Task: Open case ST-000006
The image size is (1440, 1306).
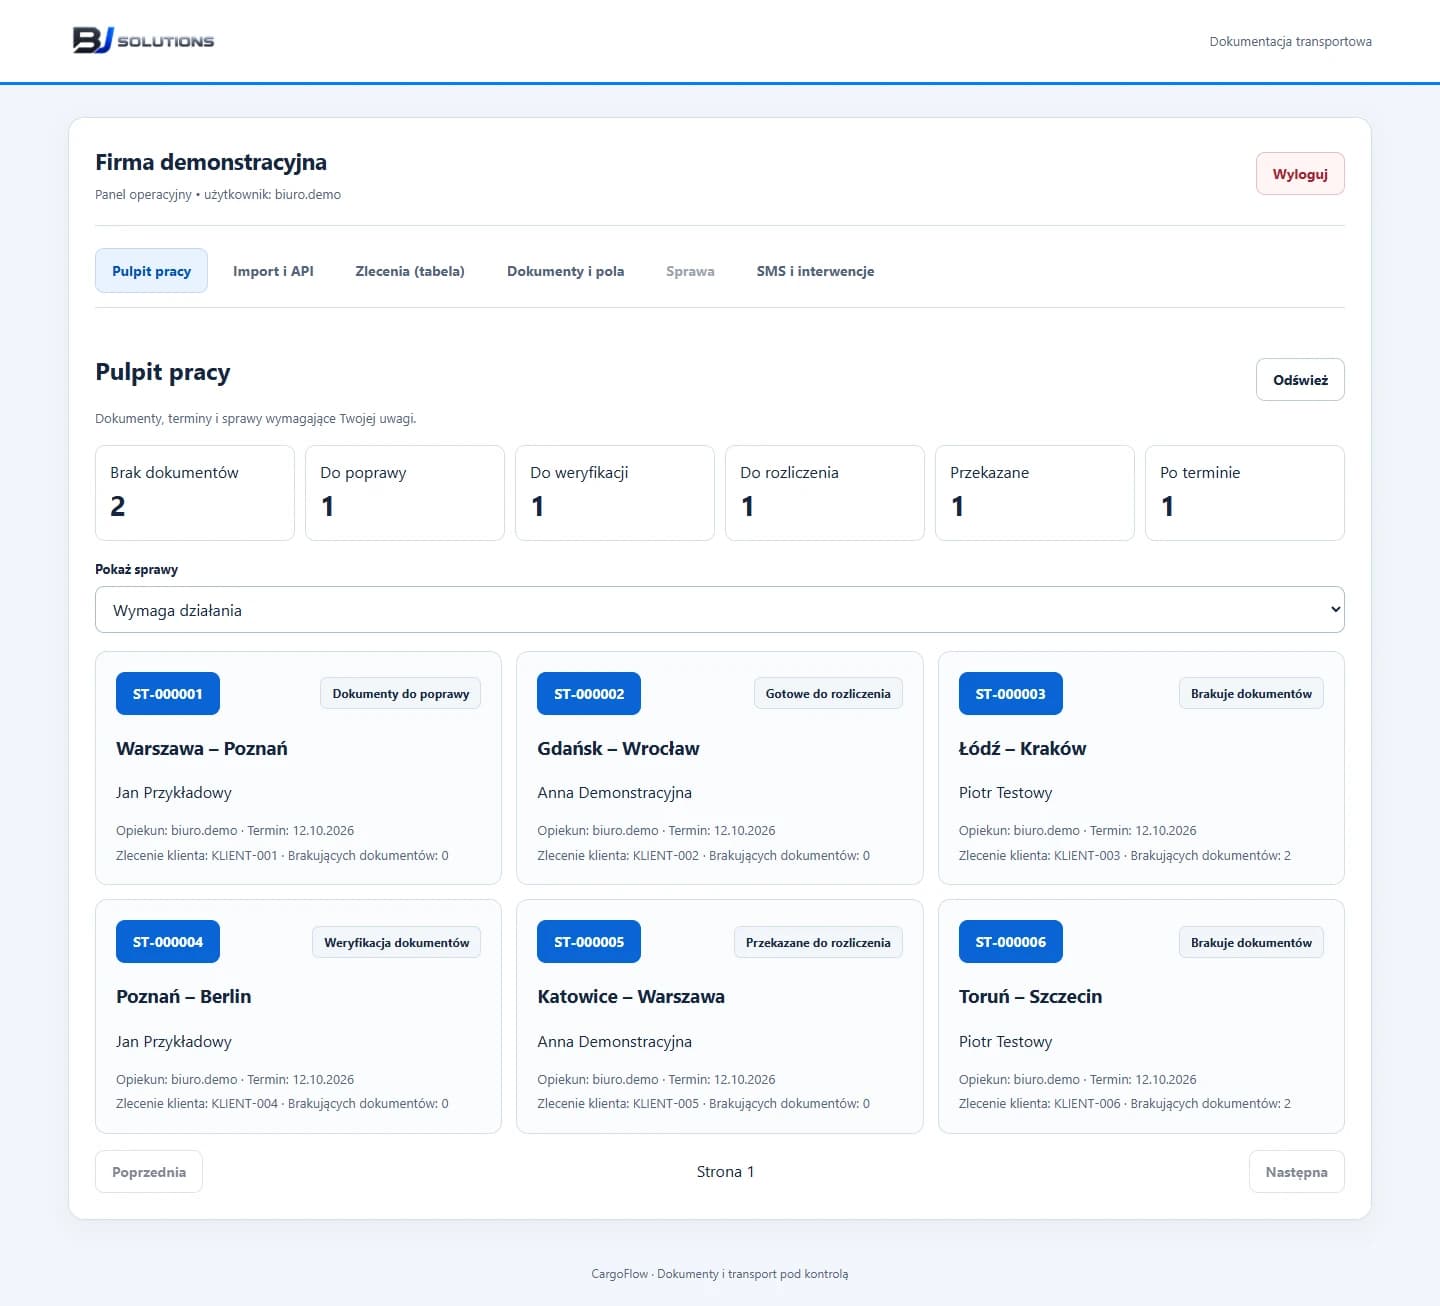Action: tap(1010, 942)
